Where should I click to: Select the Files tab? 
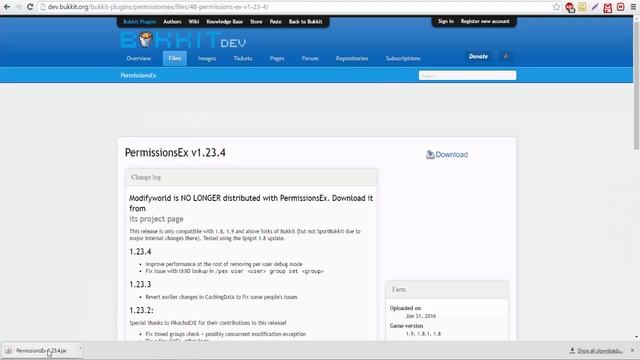(175, 58)
